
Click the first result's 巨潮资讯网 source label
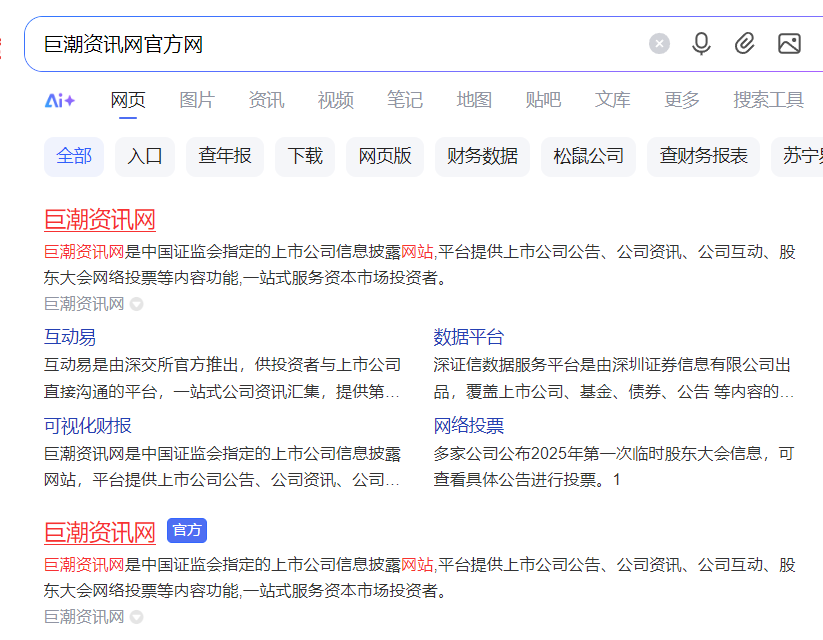pyautogui.click(x=84, y=303)
